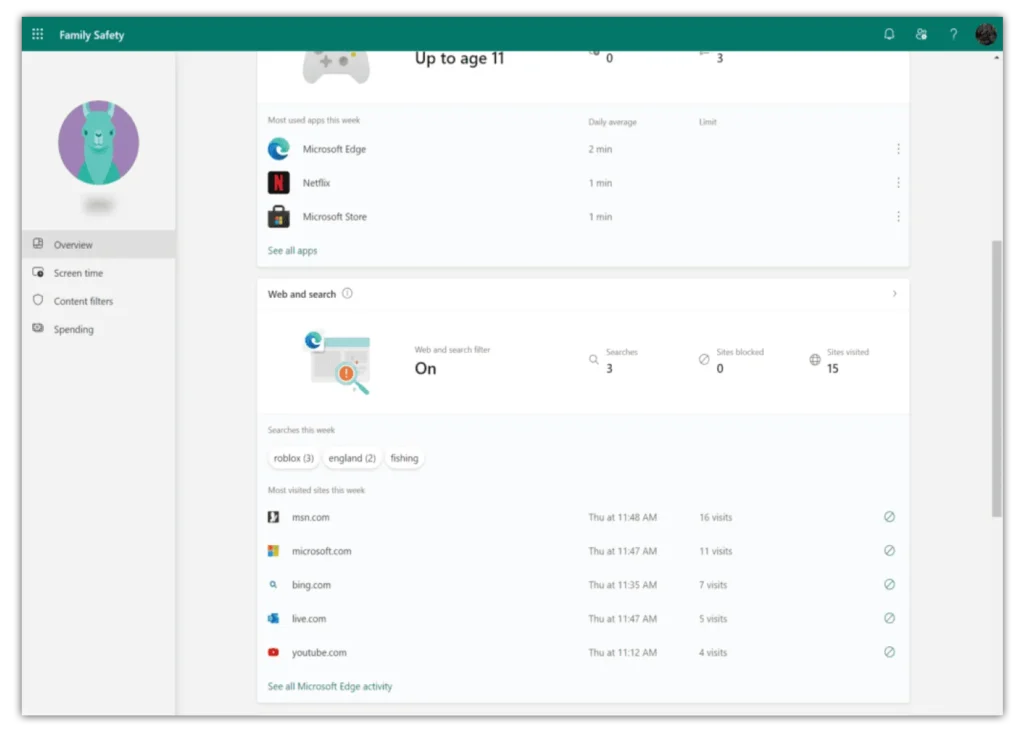The image size is (1024, 732).
Task: Open more options for Microsoft Store
Action: tap(899, 217)
